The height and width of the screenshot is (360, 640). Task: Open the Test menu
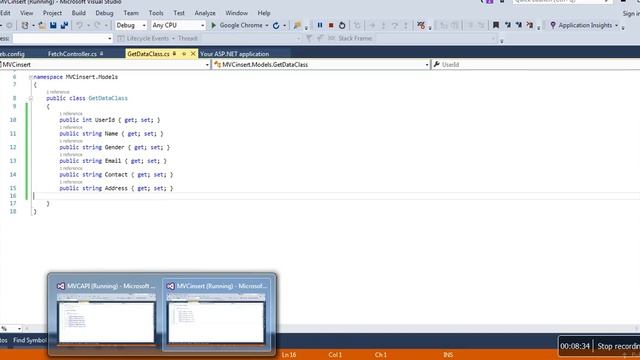pyautogui.click(x=179, y=13)
